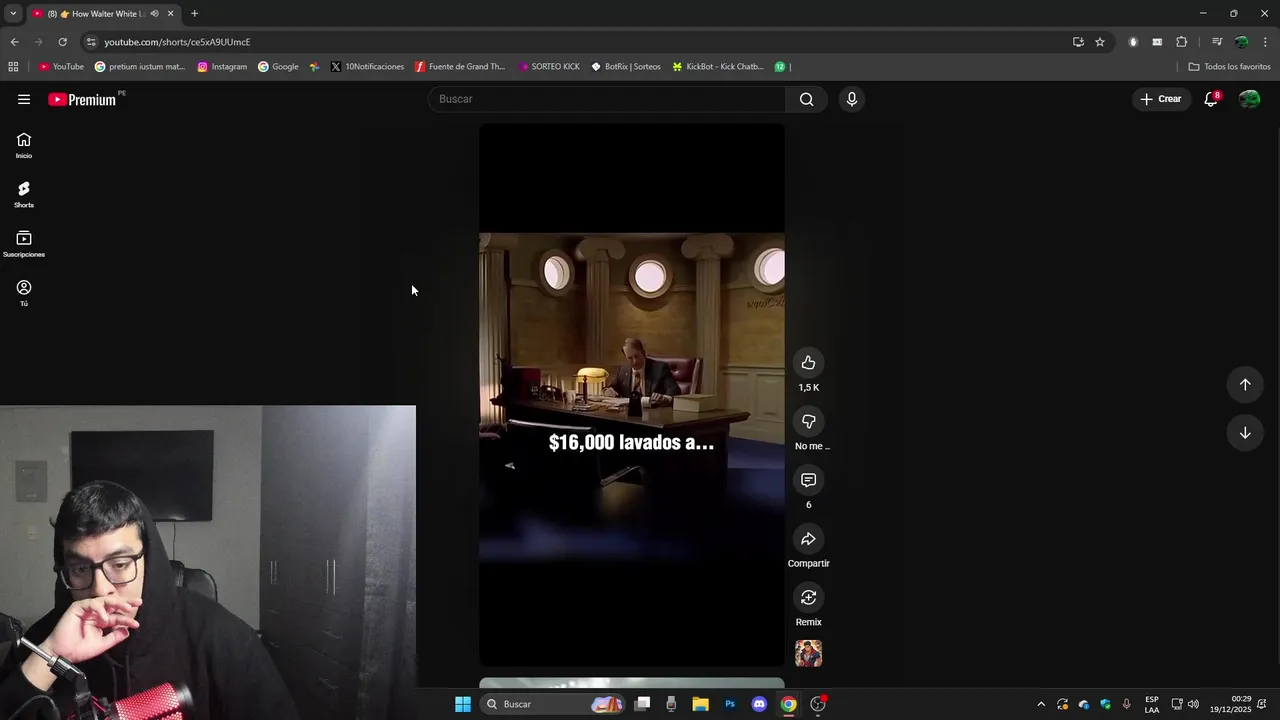
Task: Open Inicio in the YouTube sidebar
Action: (24, 146)
